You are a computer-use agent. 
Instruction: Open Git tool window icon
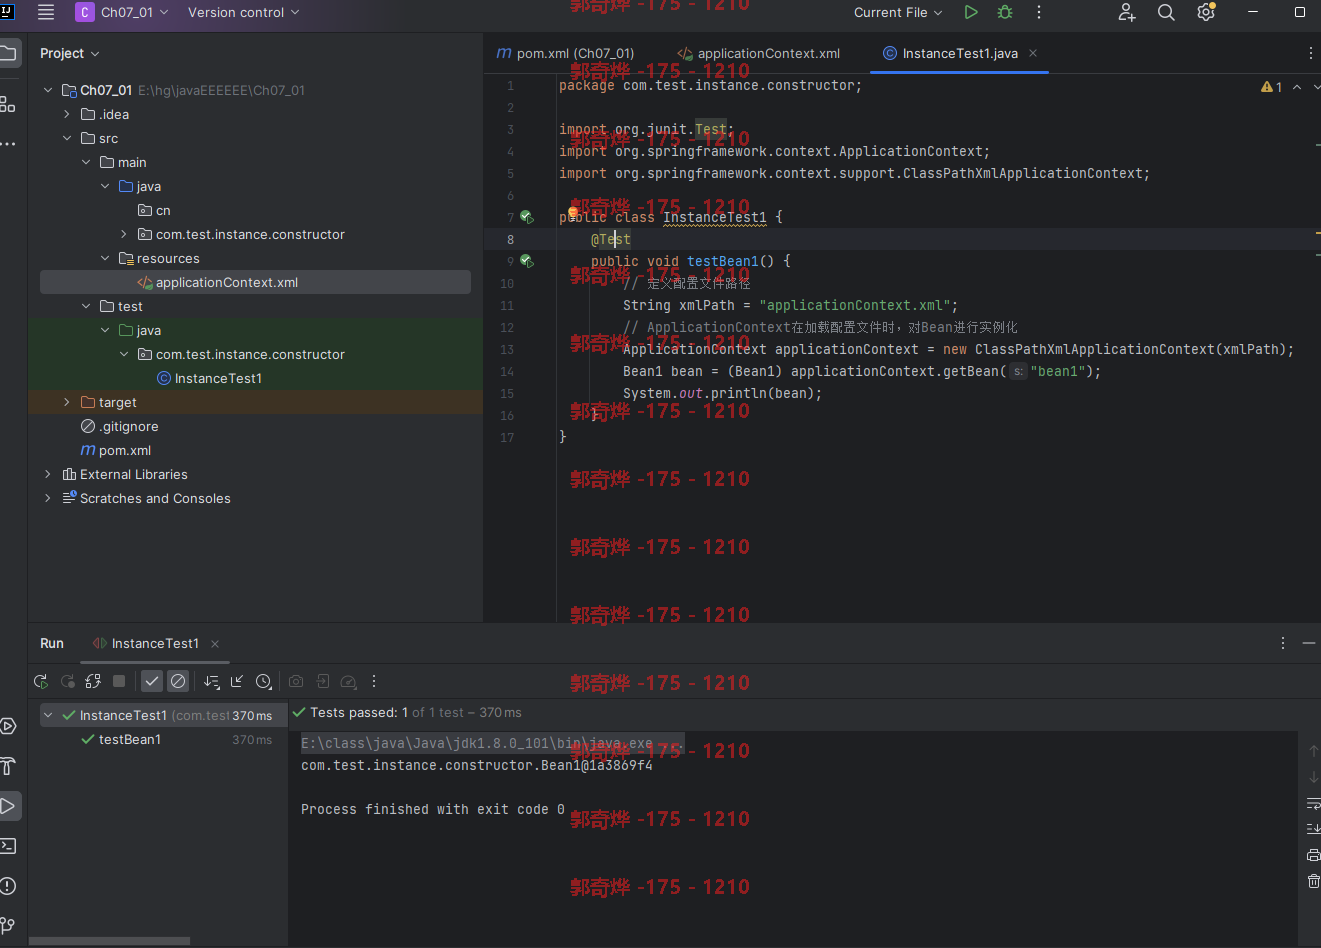(7, 926)
